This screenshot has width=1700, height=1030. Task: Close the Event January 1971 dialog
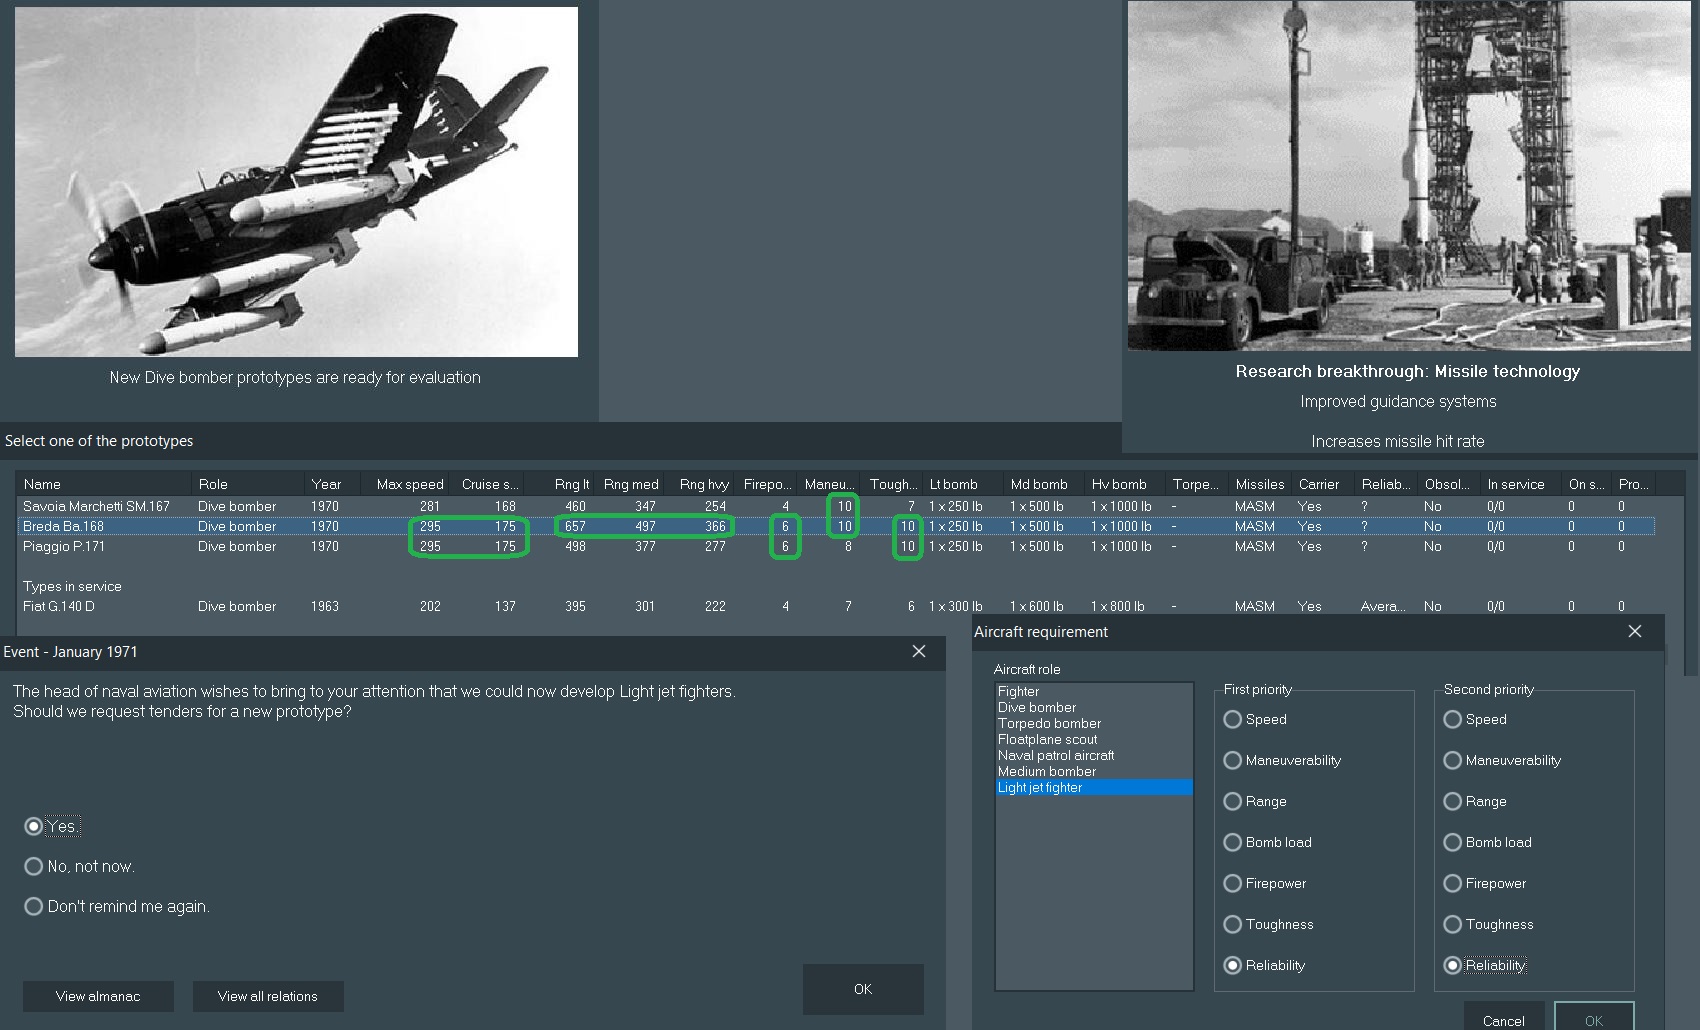point(918,651)
